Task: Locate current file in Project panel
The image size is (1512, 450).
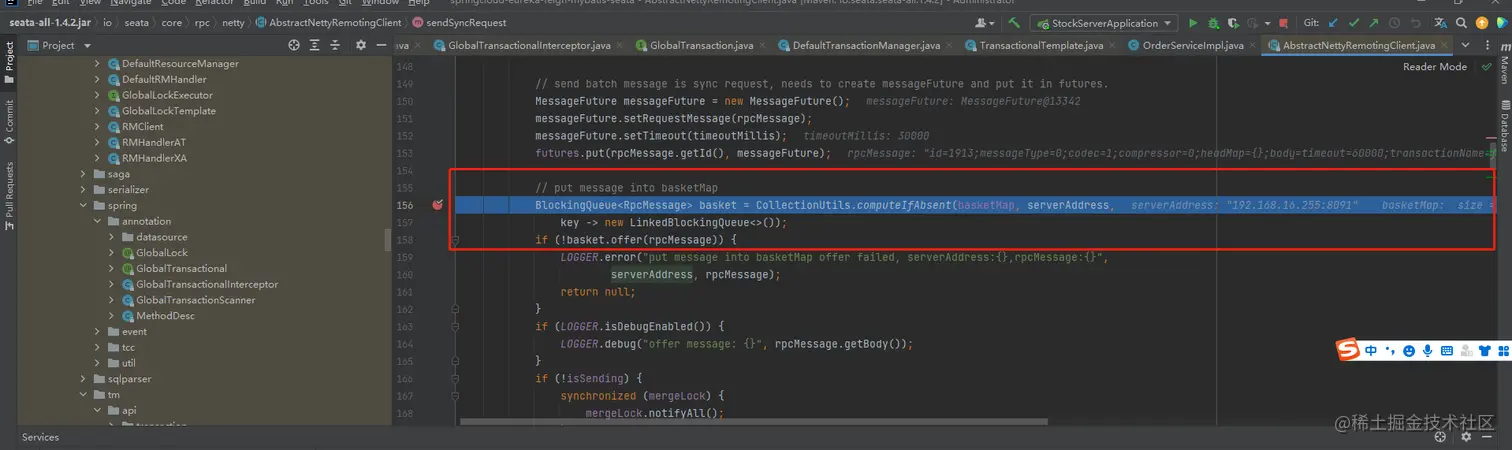Action: [x=294, y=45]
